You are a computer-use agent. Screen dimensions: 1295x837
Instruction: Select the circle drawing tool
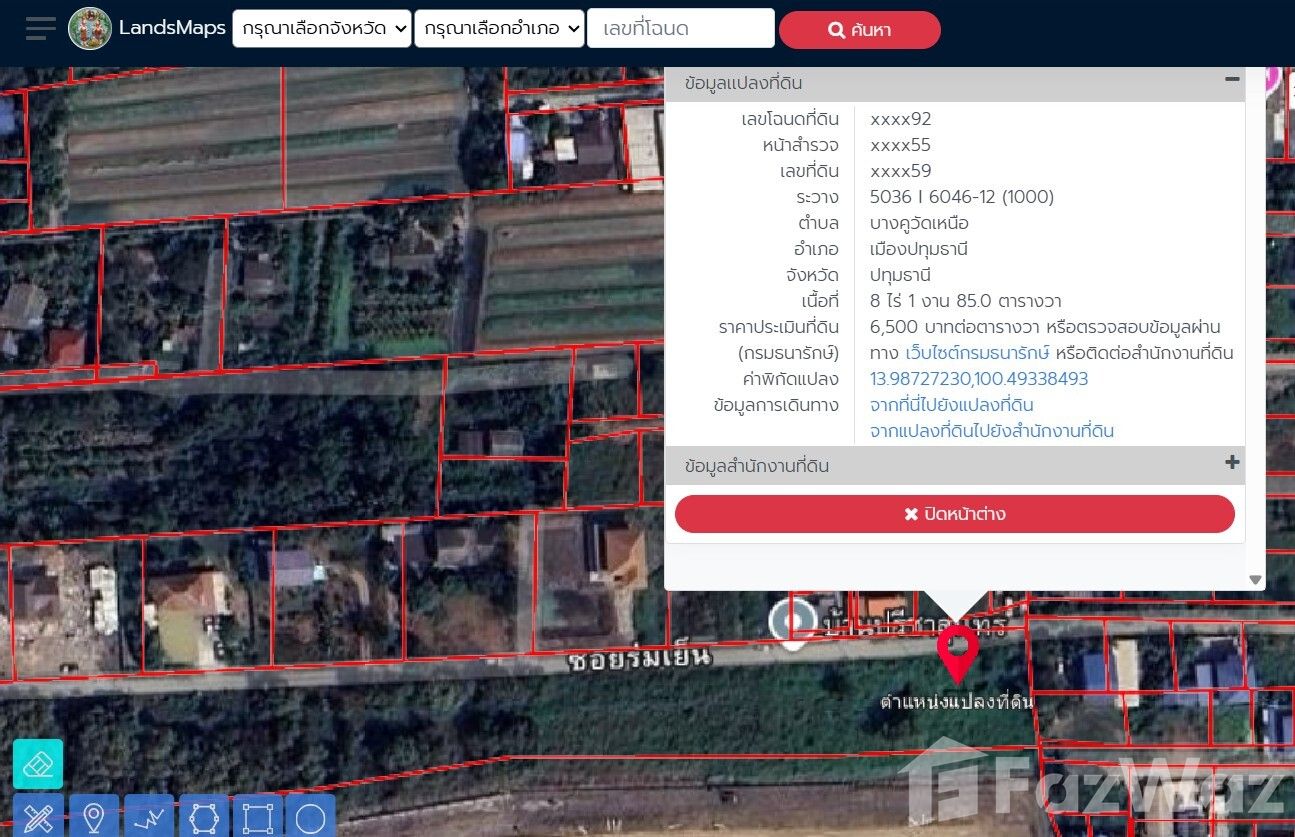pos(310,817)
